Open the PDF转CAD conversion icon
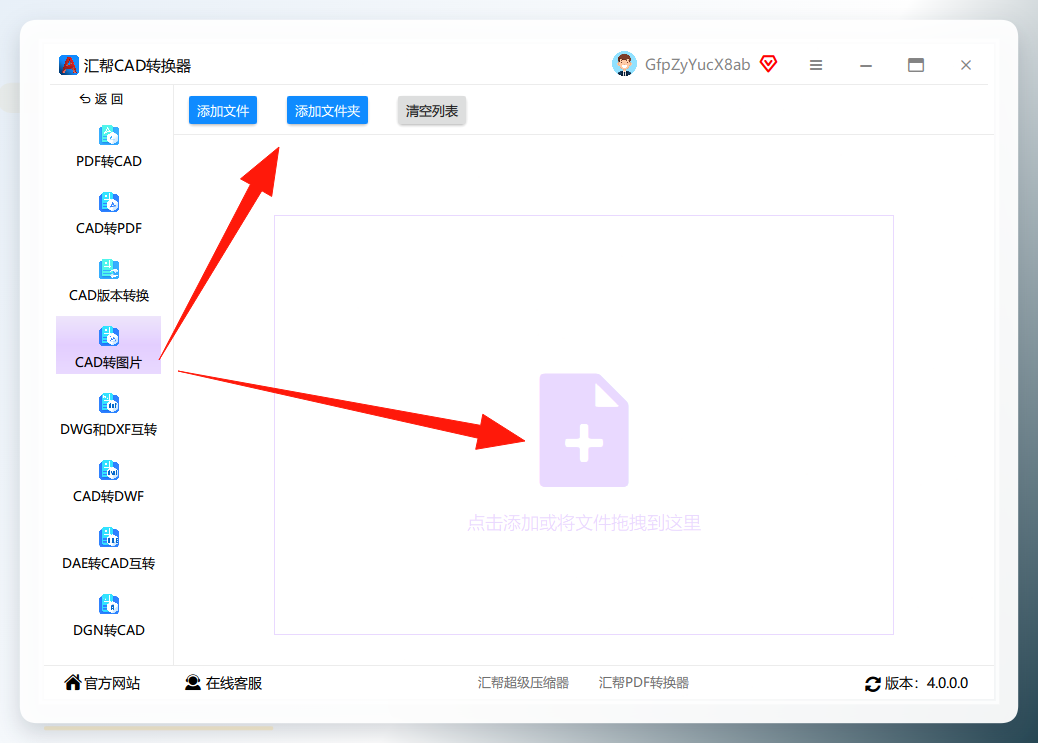The image size is (1038, 743). click(109, 136)
